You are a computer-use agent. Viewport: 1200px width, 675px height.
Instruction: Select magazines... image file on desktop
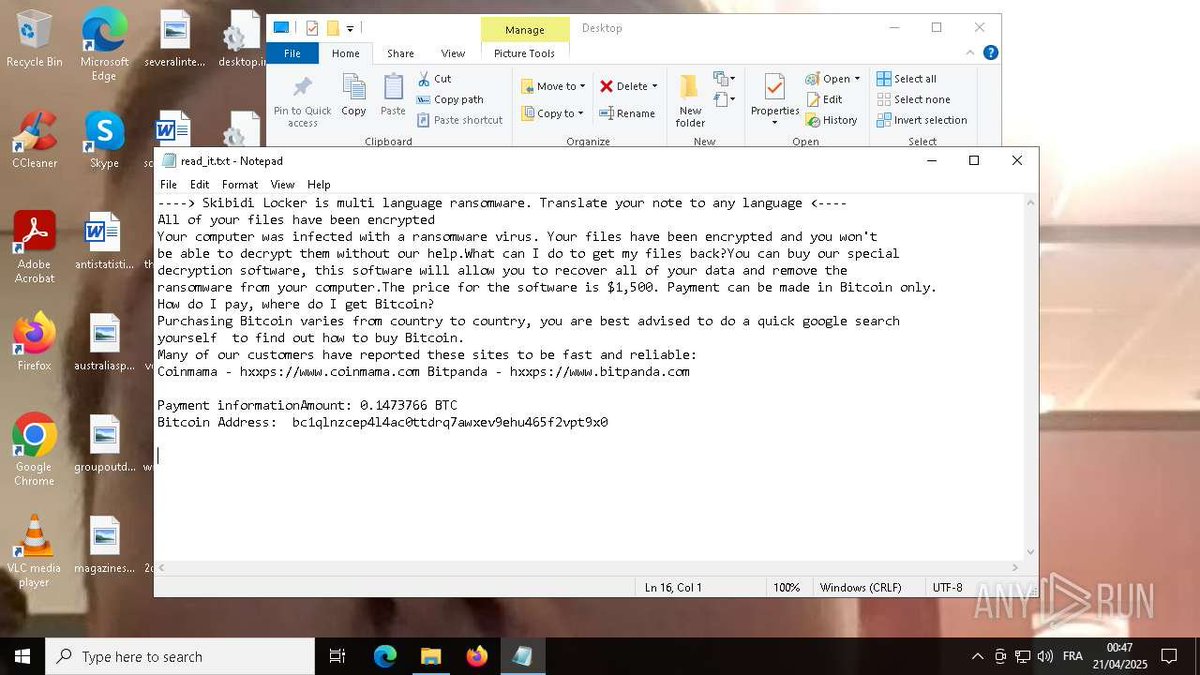pyautogui.click(x=104, y=545)
